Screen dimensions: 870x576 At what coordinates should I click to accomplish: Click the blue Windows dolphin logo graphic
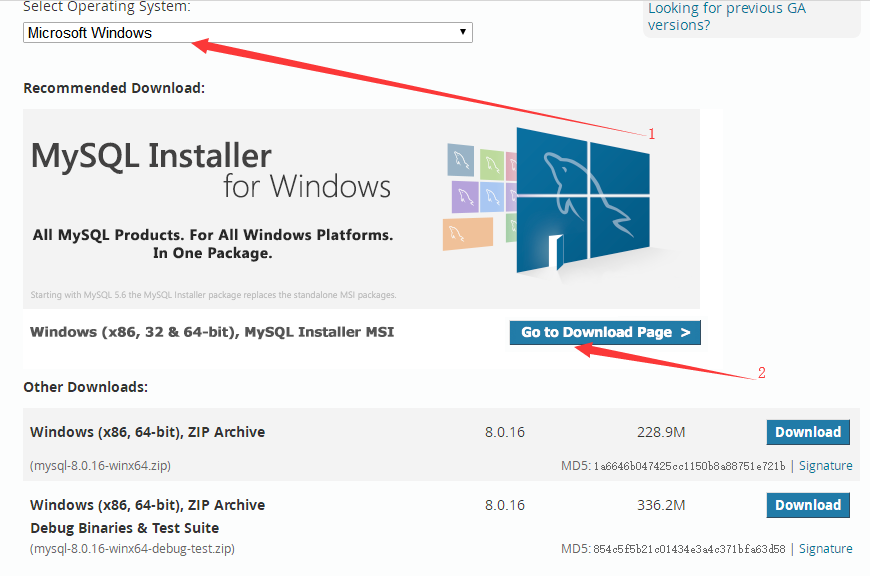click(583, 200)
